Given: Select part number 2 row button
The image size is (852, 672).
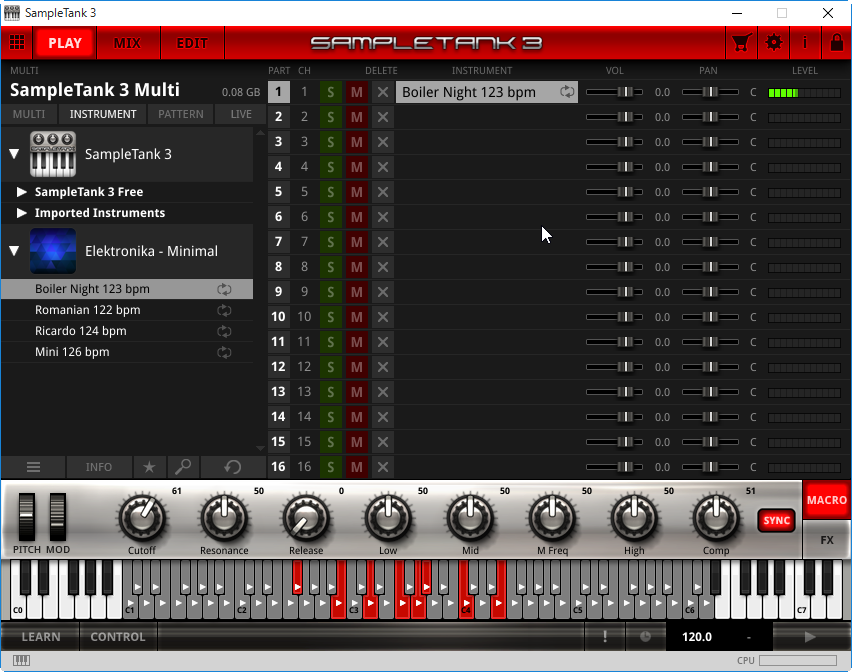Looking at the screenshot, I should (278, 117).
